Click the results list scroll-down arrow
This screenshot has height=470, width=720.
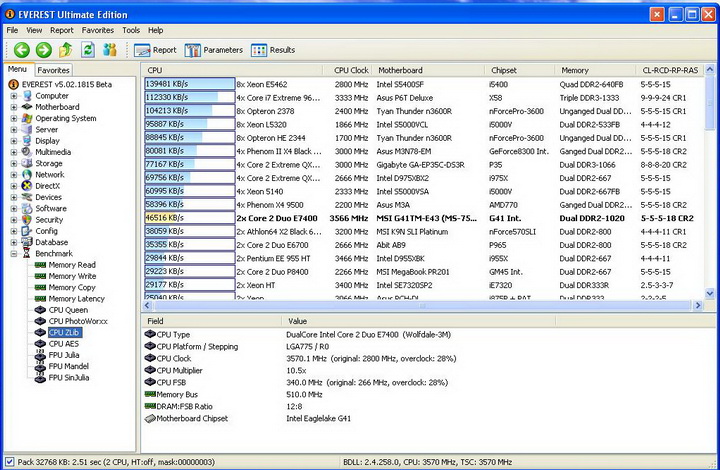pos(710,293)
